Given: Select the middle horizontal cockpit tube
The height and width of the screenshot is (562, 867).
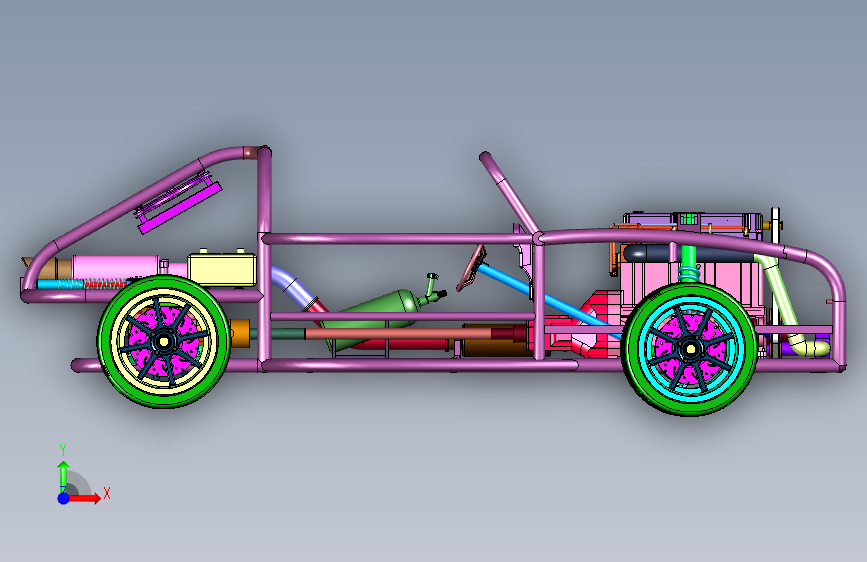Looking at the screenshot, I should click(x=403, y=316).
